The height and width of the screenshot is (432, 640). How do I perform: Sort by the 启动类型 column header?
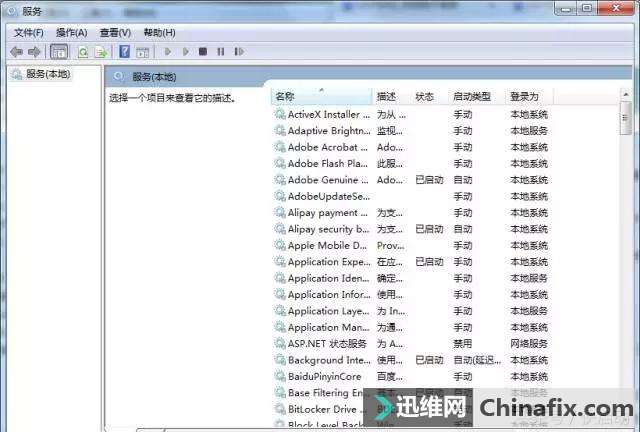click(x=476, y=96)
